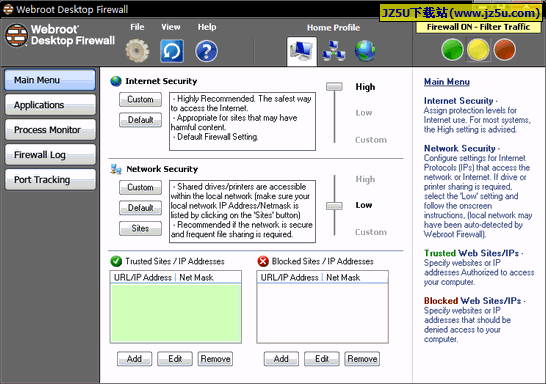
Task: Open the gear settings icon under File
Action: pyautogui.click(x=137, y=51)
